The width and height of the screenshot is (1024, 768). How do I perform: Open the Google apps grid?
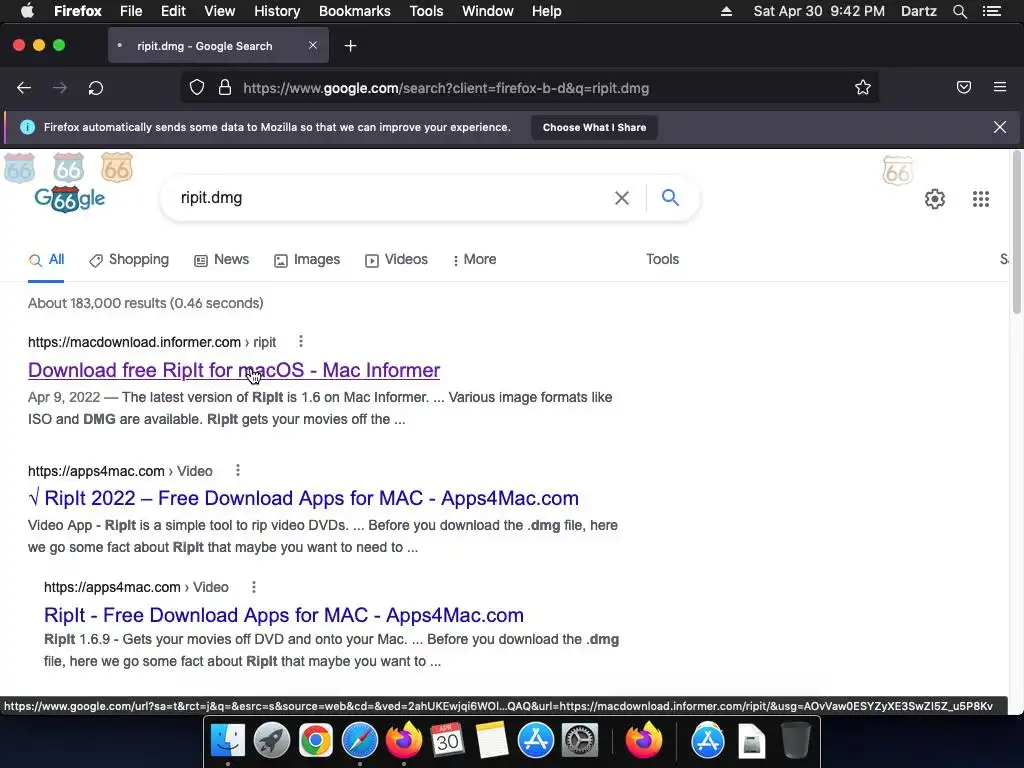(x=981, y=199)
